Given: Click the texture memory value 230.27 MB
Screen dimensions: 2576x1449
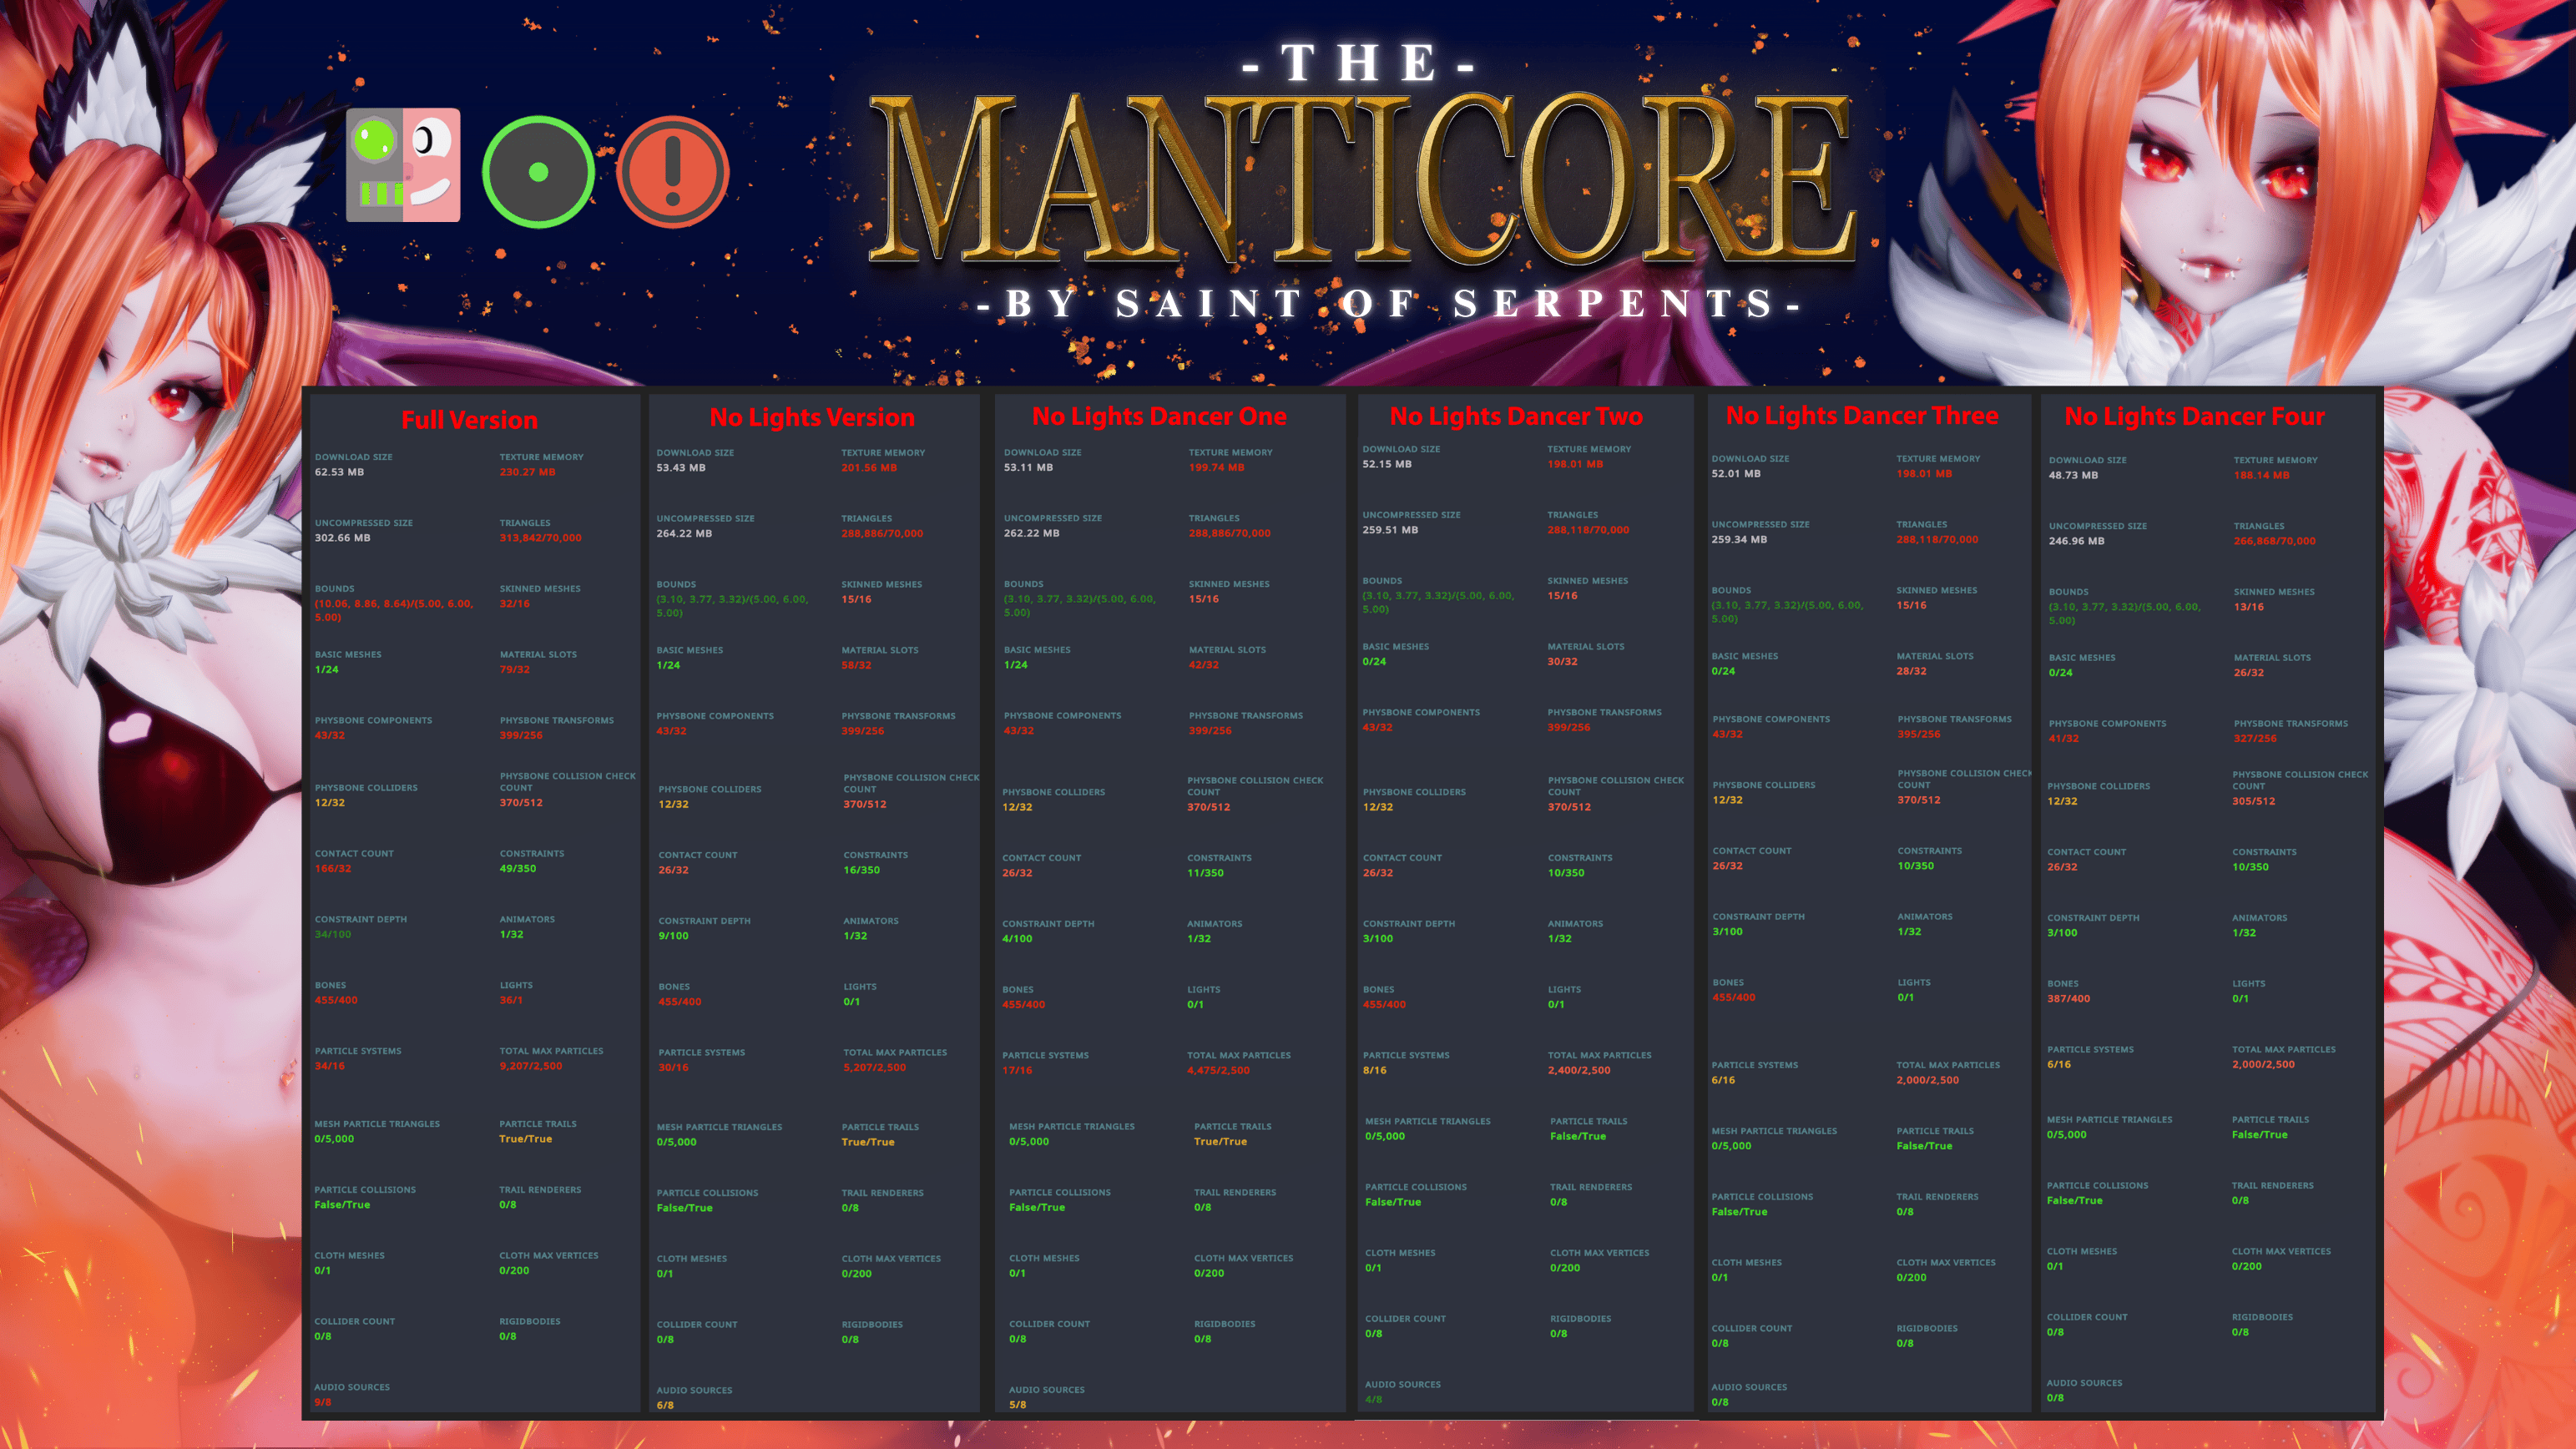Looking at the screenshot, I should tap(527, 472).
